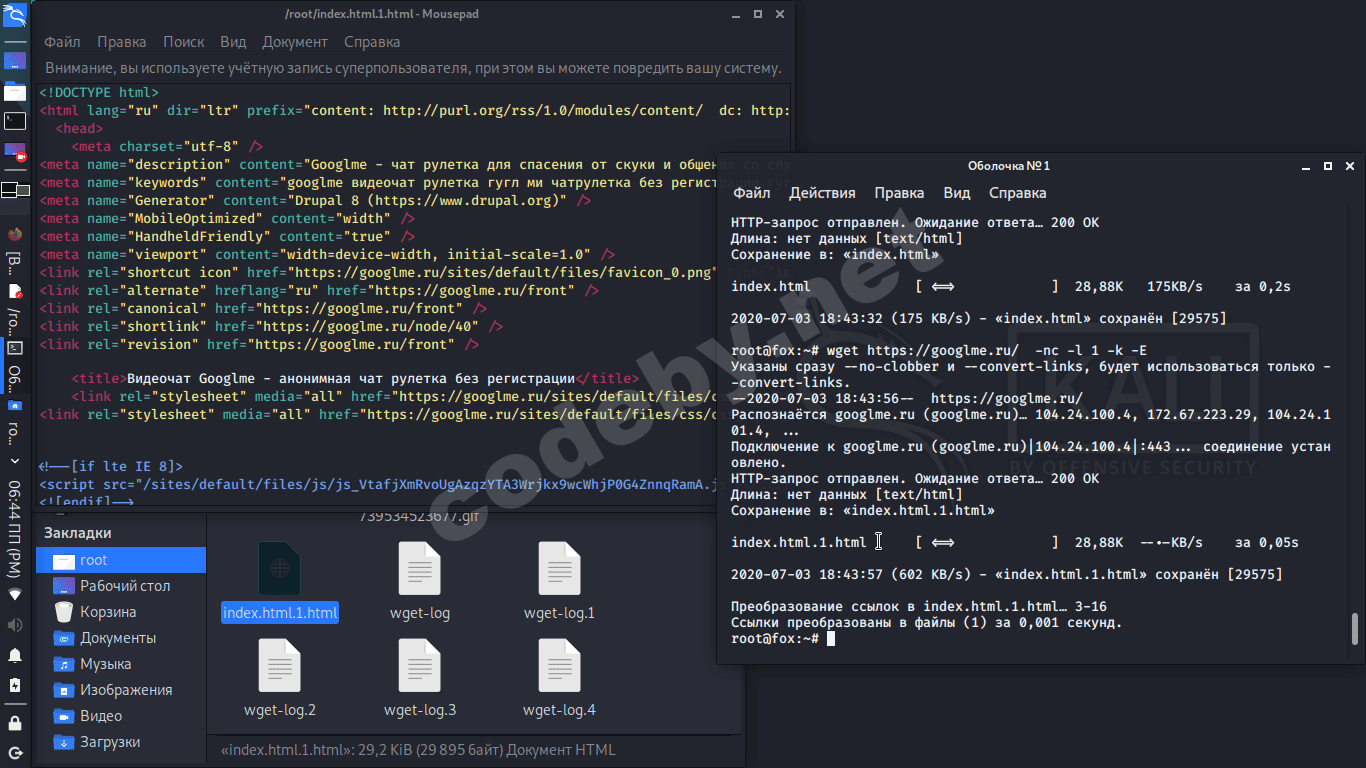Switch workspaces using the workspace switcher

[x=15, y=189]
